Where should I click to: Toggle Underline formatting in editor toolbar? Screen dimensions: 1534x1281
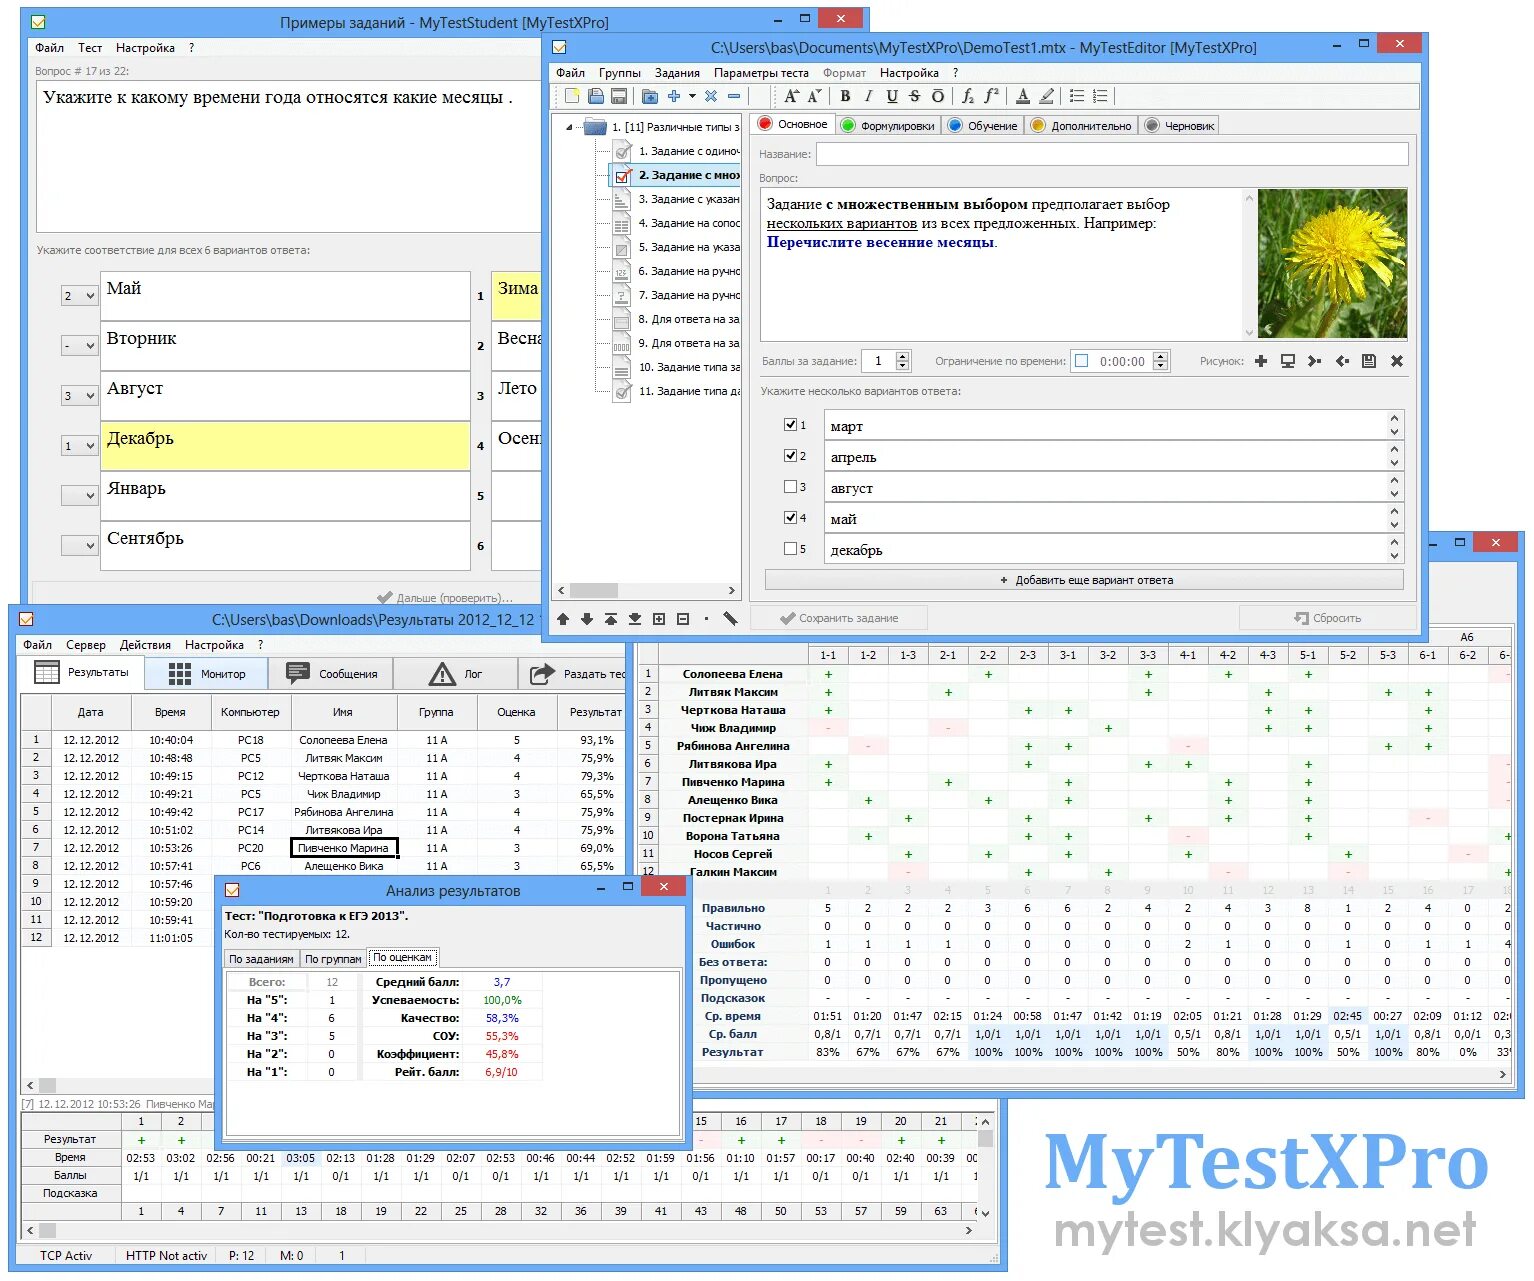pos(892,96)
